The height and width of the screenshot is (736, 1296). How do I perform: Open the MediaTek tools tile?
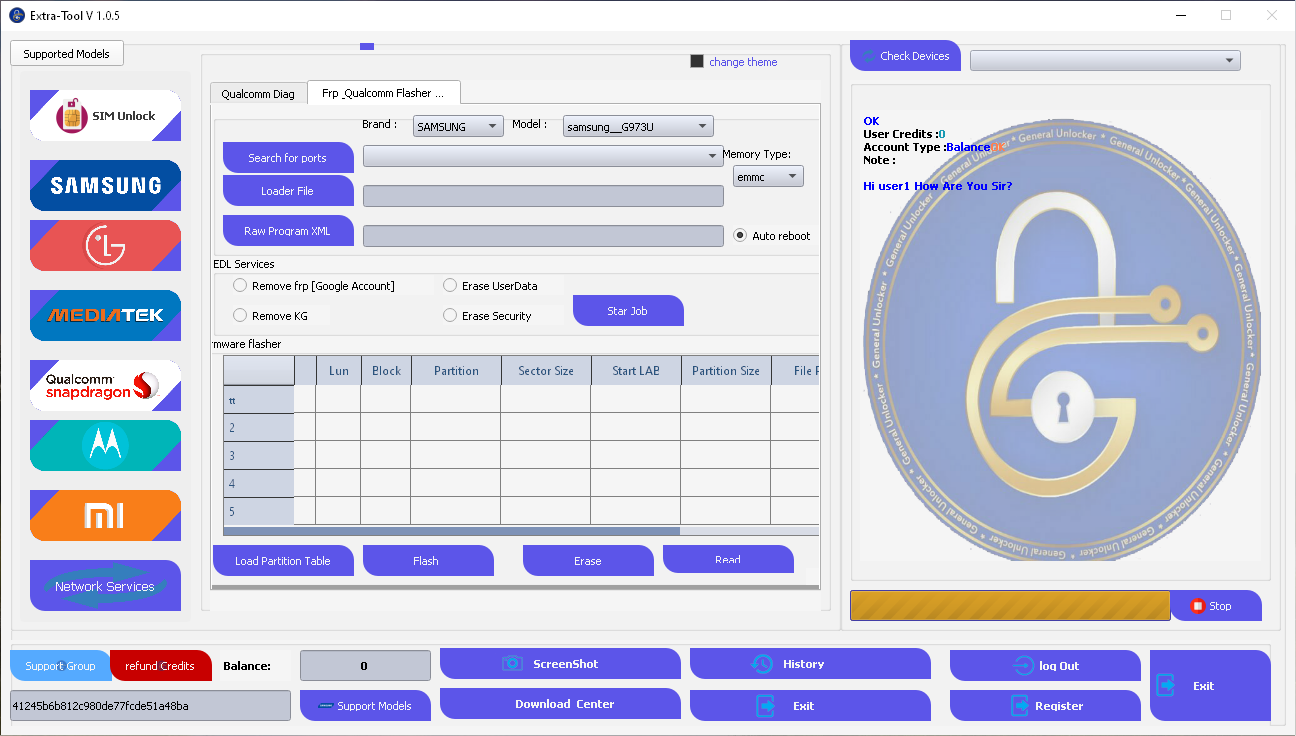pyautogui.click(x=106, y=315)
